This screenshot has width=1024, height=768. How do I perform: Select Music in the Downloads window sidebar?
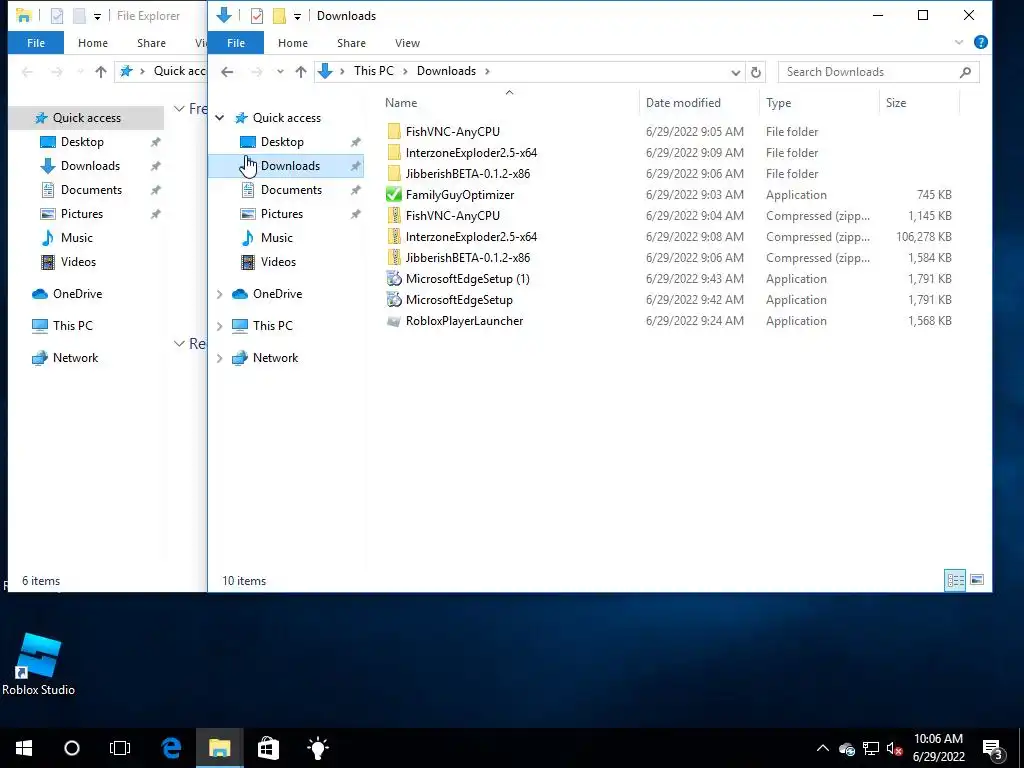[x=276, y=238]
